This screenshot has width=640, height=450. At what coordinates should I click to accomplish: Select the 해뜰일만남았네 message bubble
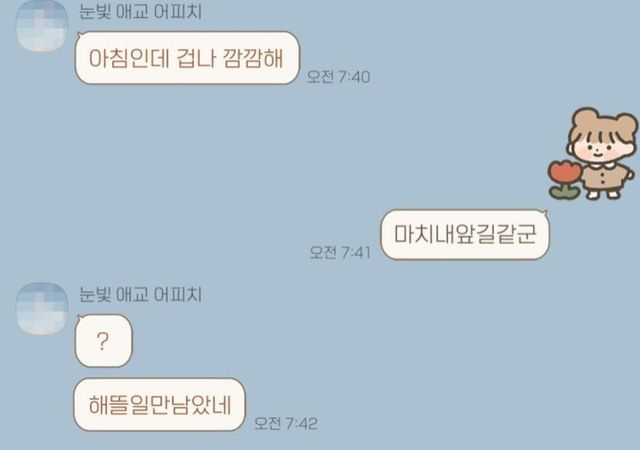159,404
